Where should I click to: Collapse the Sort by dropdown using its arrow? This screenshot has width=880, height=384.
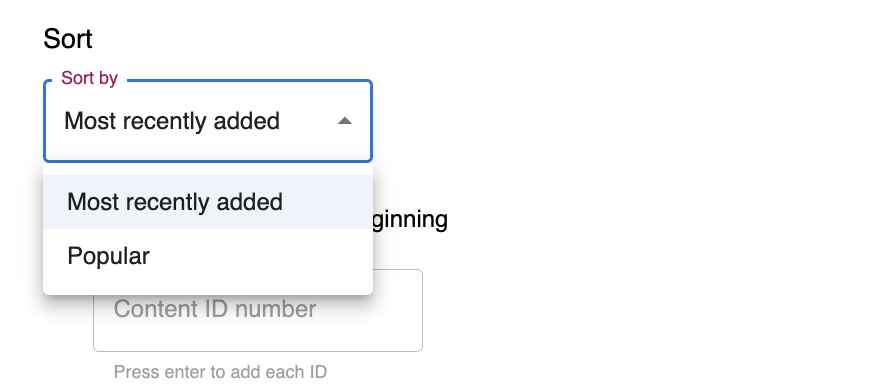pos(345,121)
